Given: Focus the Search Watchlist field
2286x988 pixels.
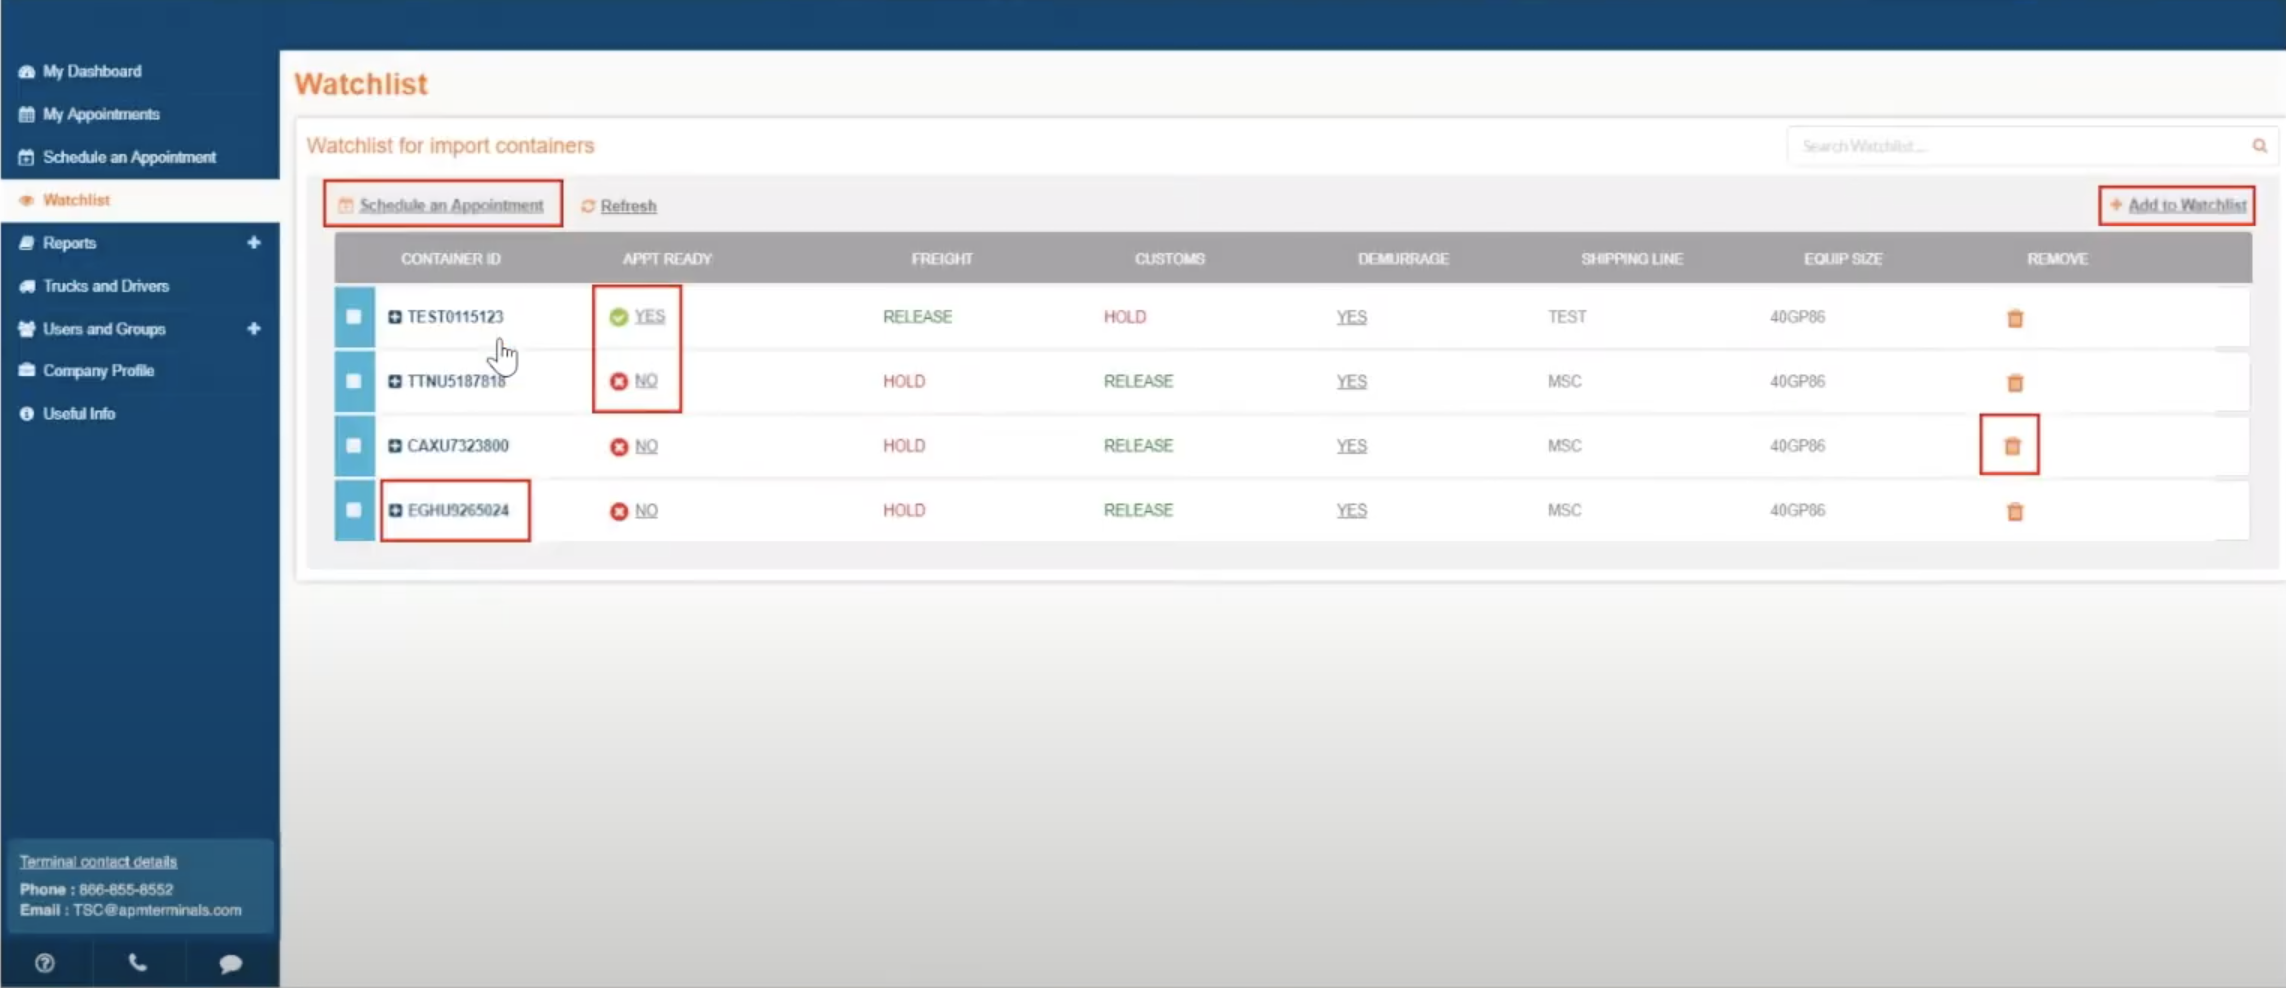Looking at the screenshot, I should (2015, 146).
